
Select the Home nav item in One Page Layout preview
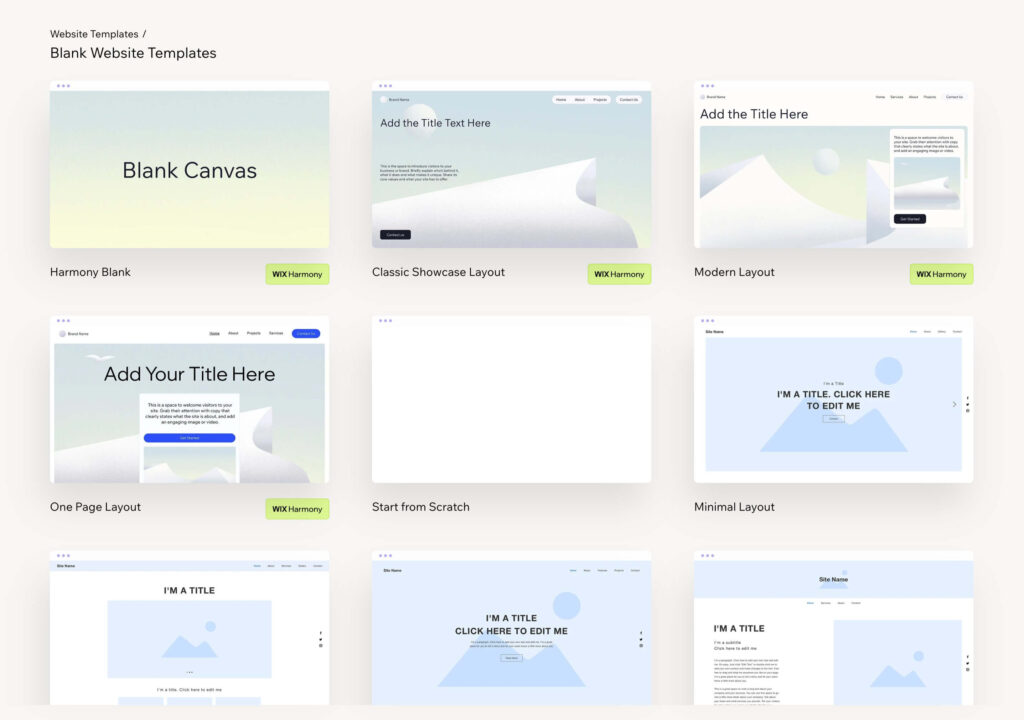(x=214, y=333)
